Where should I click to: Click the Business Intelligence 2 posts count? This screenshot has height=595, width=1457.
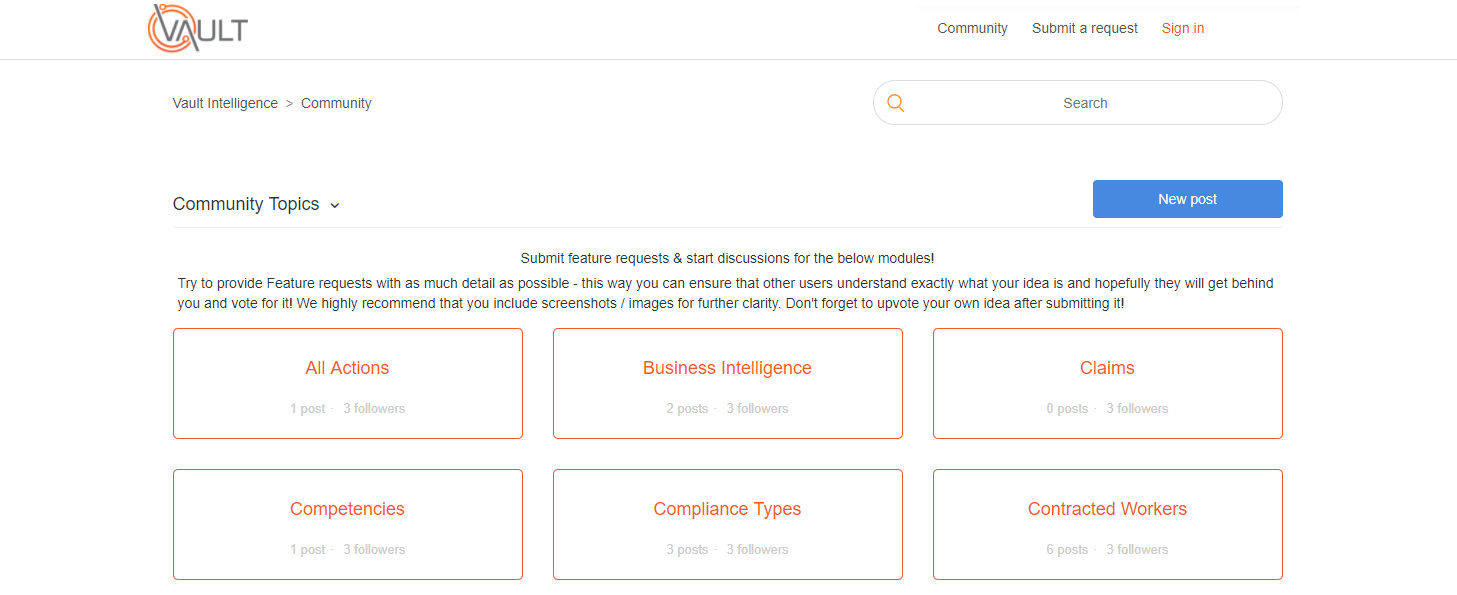(687, 408)
